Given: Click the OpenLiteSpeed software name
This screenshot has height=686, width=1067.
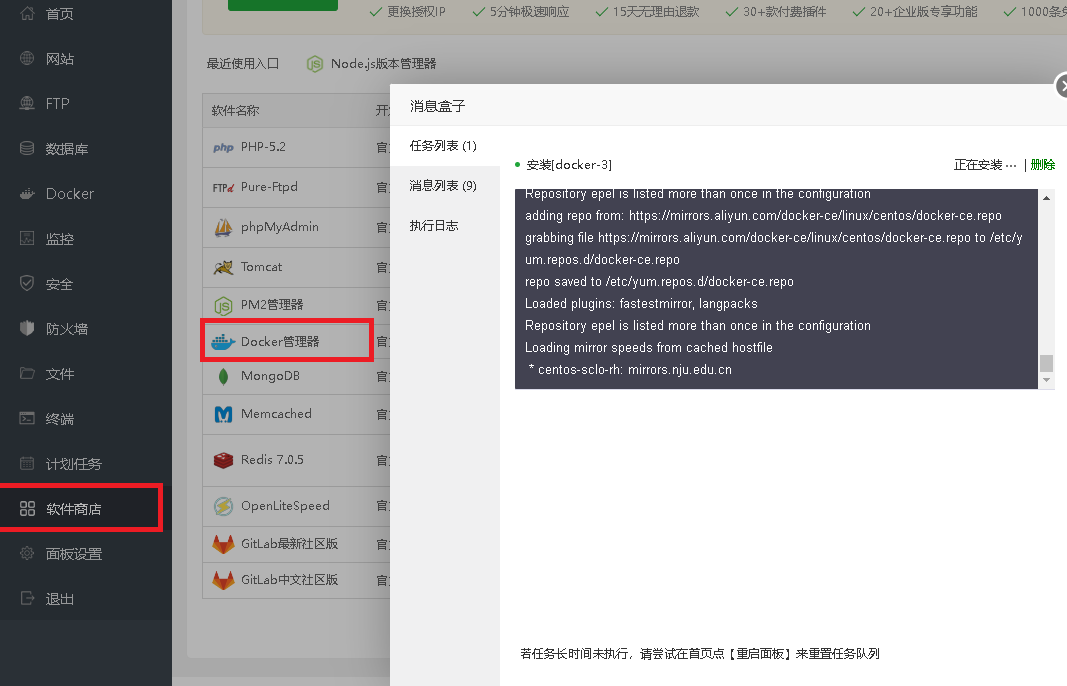Looking at the screenshot, I should tap(285, 506).
